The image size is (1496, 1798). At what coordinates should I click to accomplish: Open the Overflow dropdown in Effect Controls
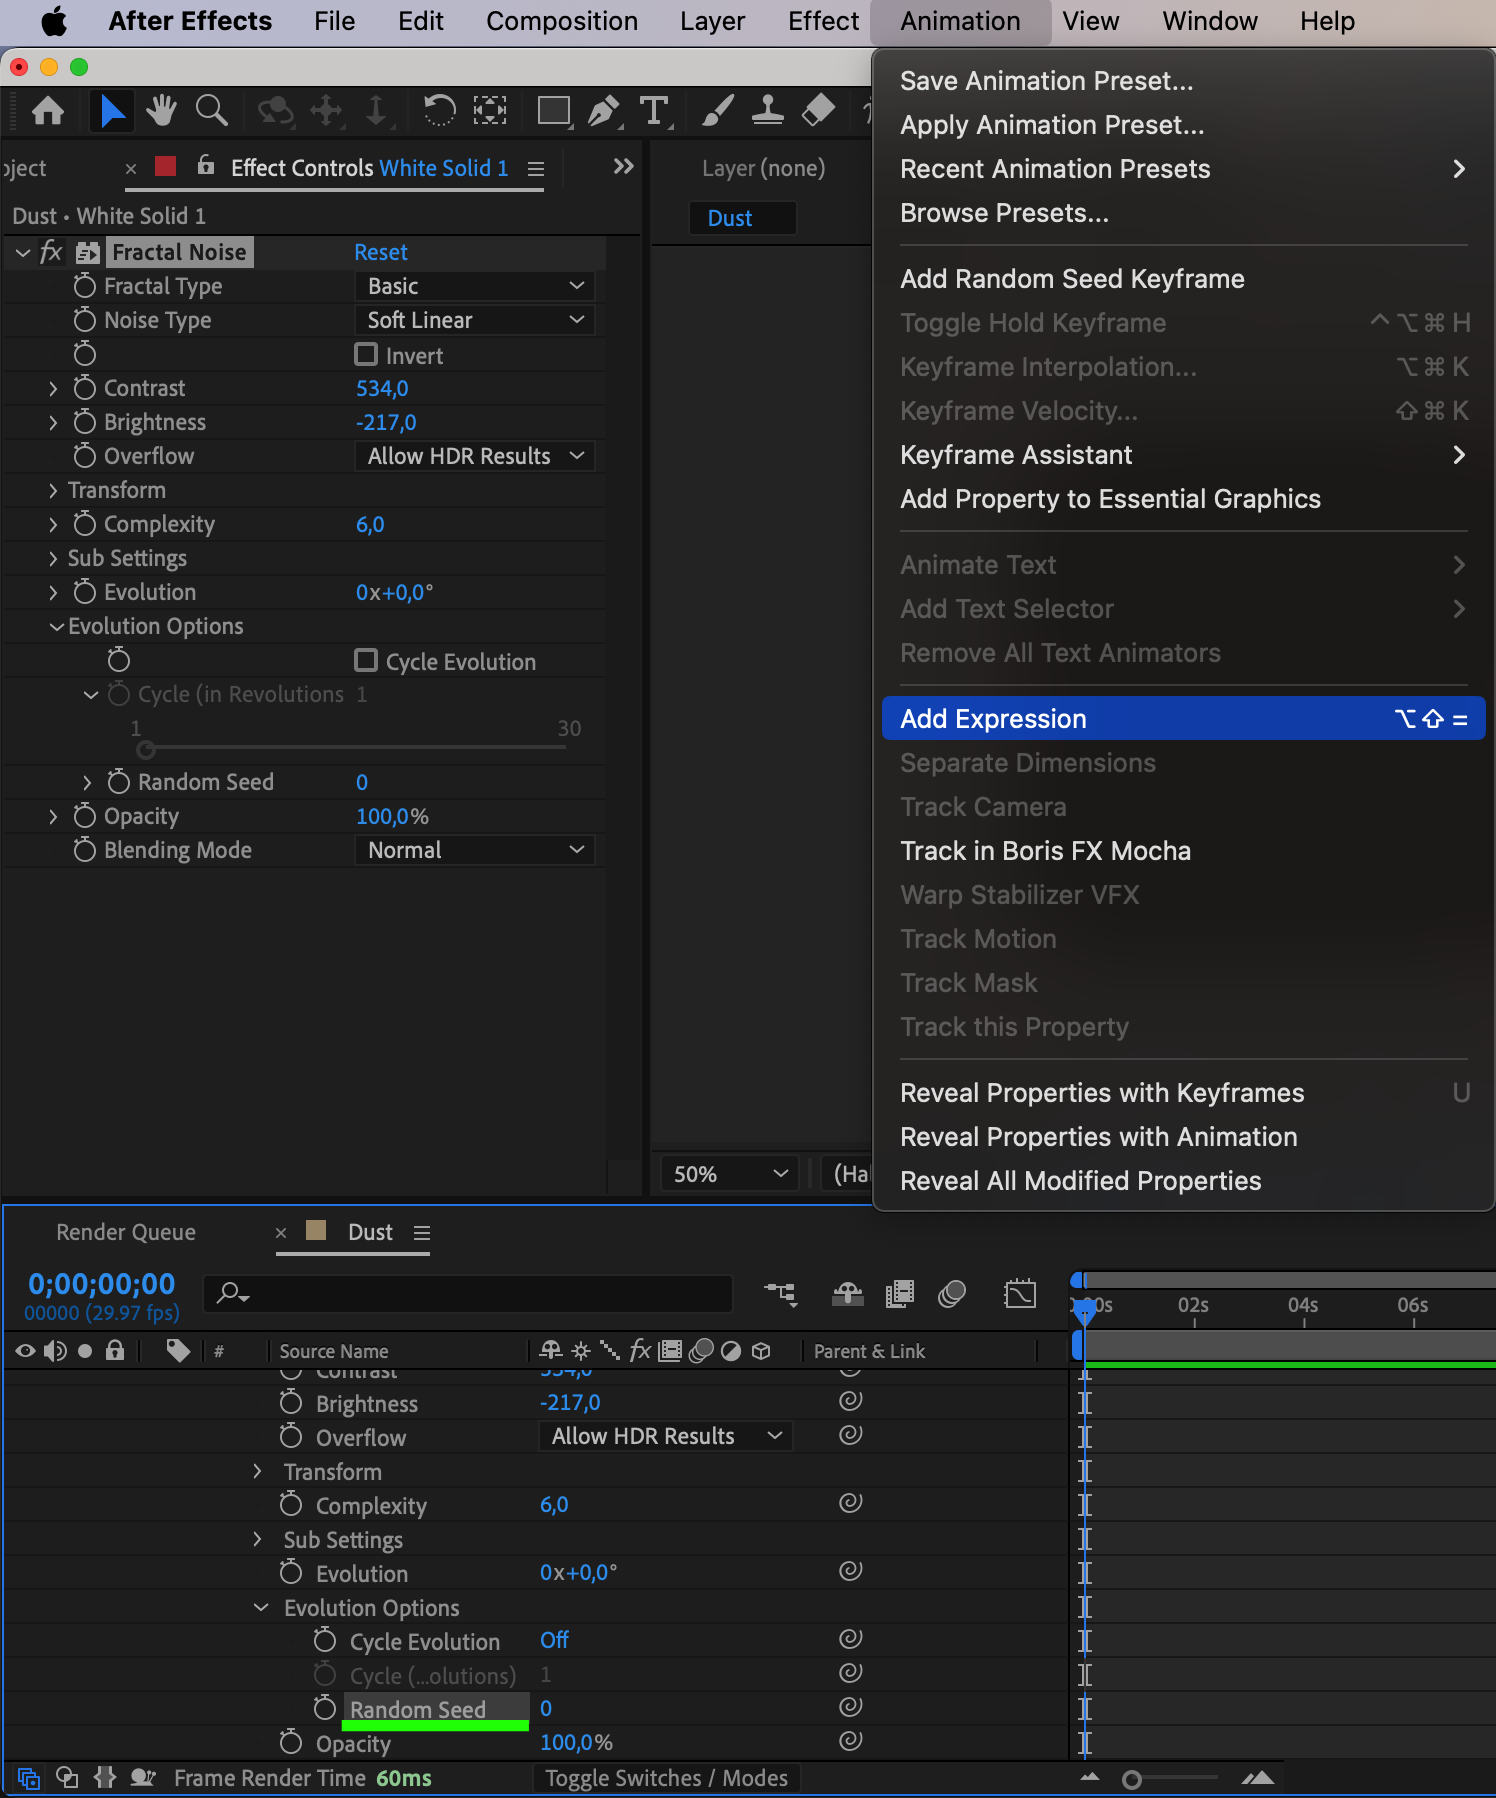[475, 456]
